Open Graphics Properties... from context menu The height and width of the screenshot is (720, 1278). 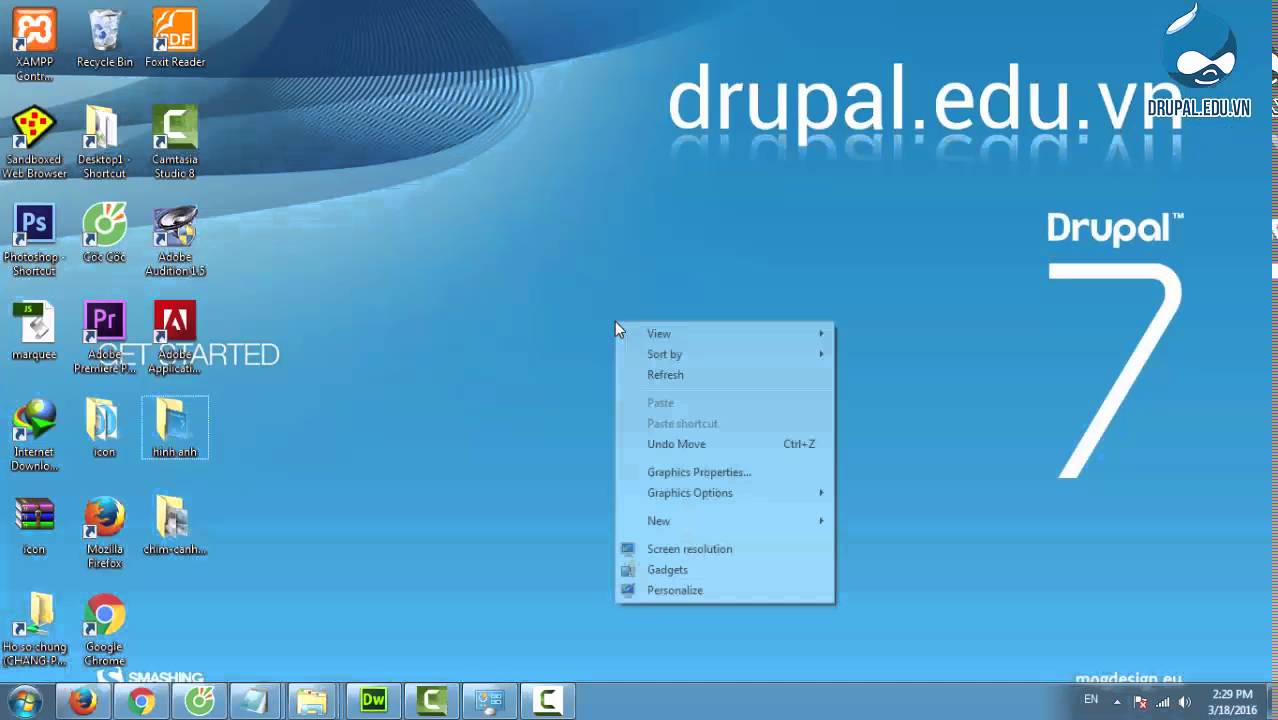[725, 472]
